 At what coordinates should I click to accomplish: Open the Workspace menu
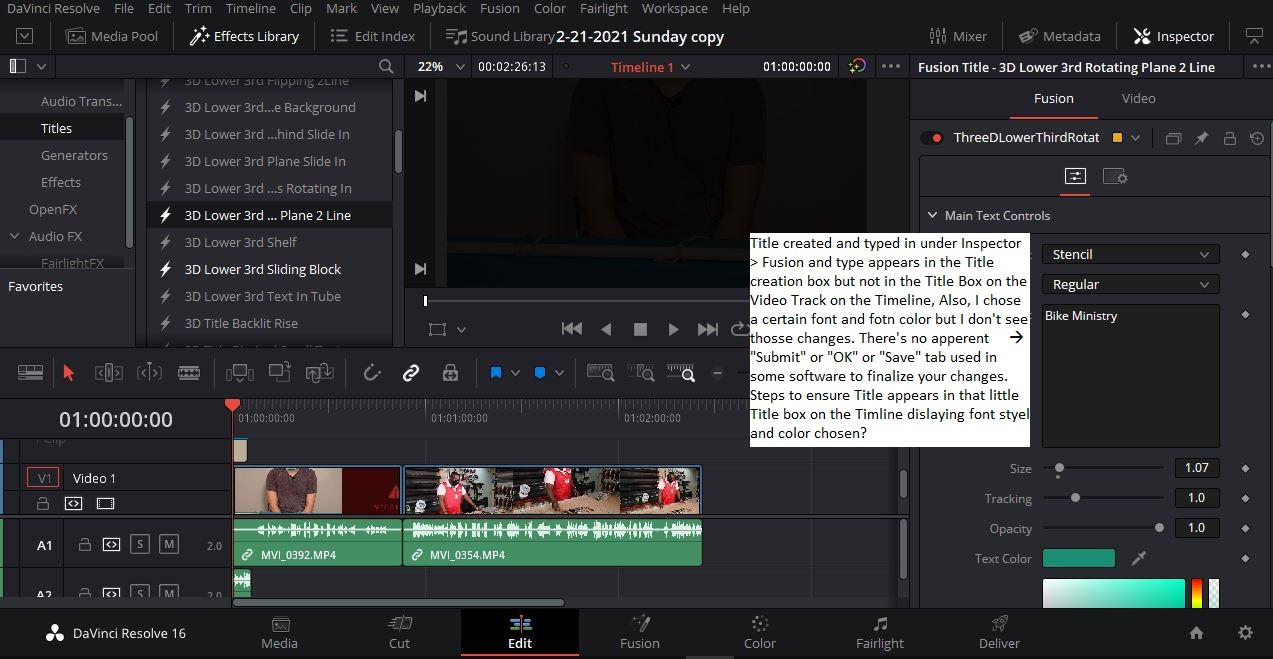click(674, 8)
